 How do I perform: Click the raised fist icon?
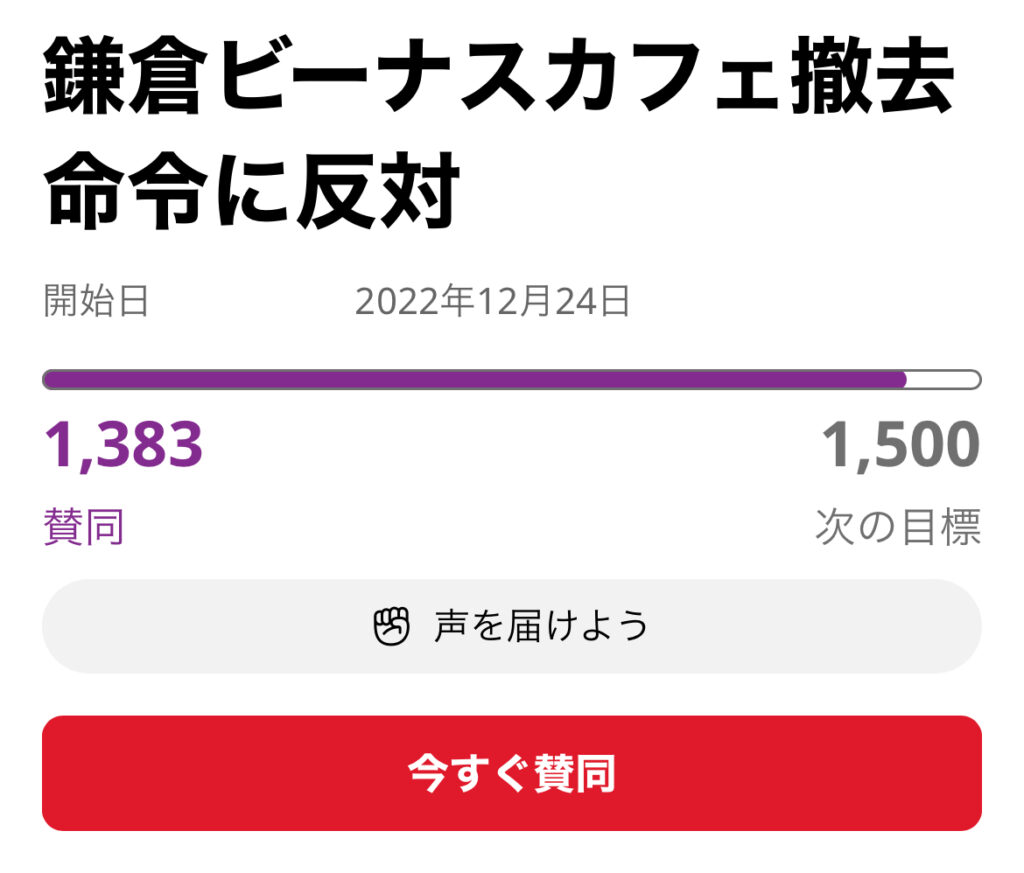(x=391, y=626)
